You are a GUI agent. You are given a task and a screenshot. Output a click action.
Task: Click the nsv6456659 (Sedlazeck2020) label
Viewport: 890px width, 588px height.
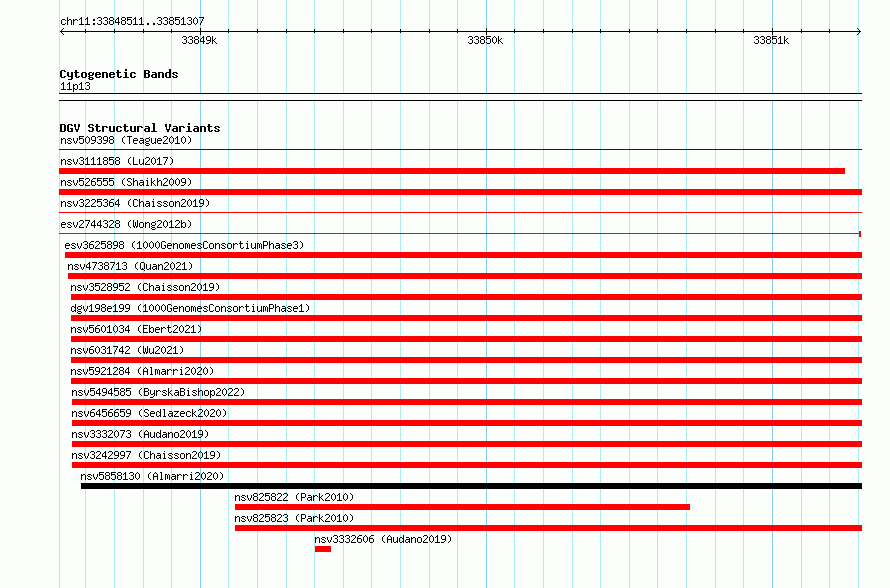(149, 413)
